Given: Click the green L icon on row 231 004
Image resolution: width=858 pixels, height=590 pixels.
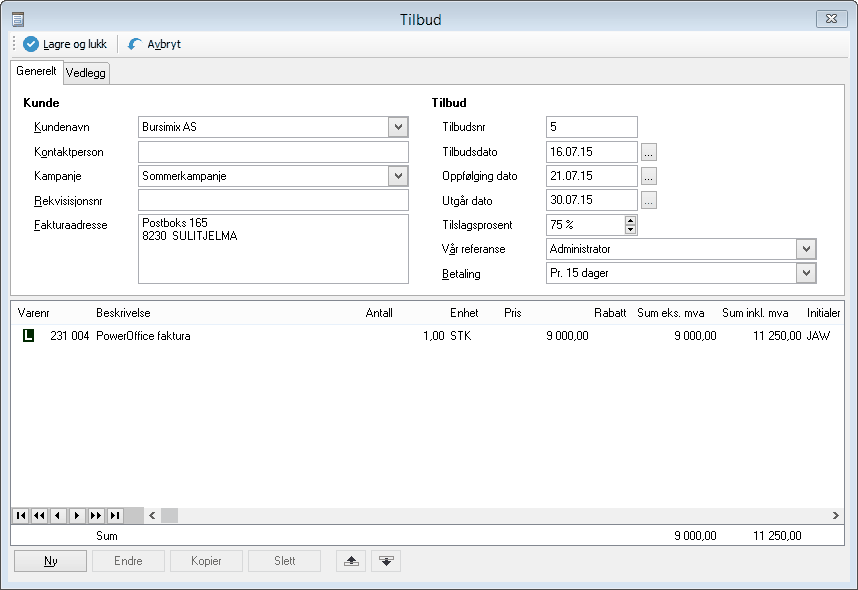Looking at the screenshot, I should point(28,336).
